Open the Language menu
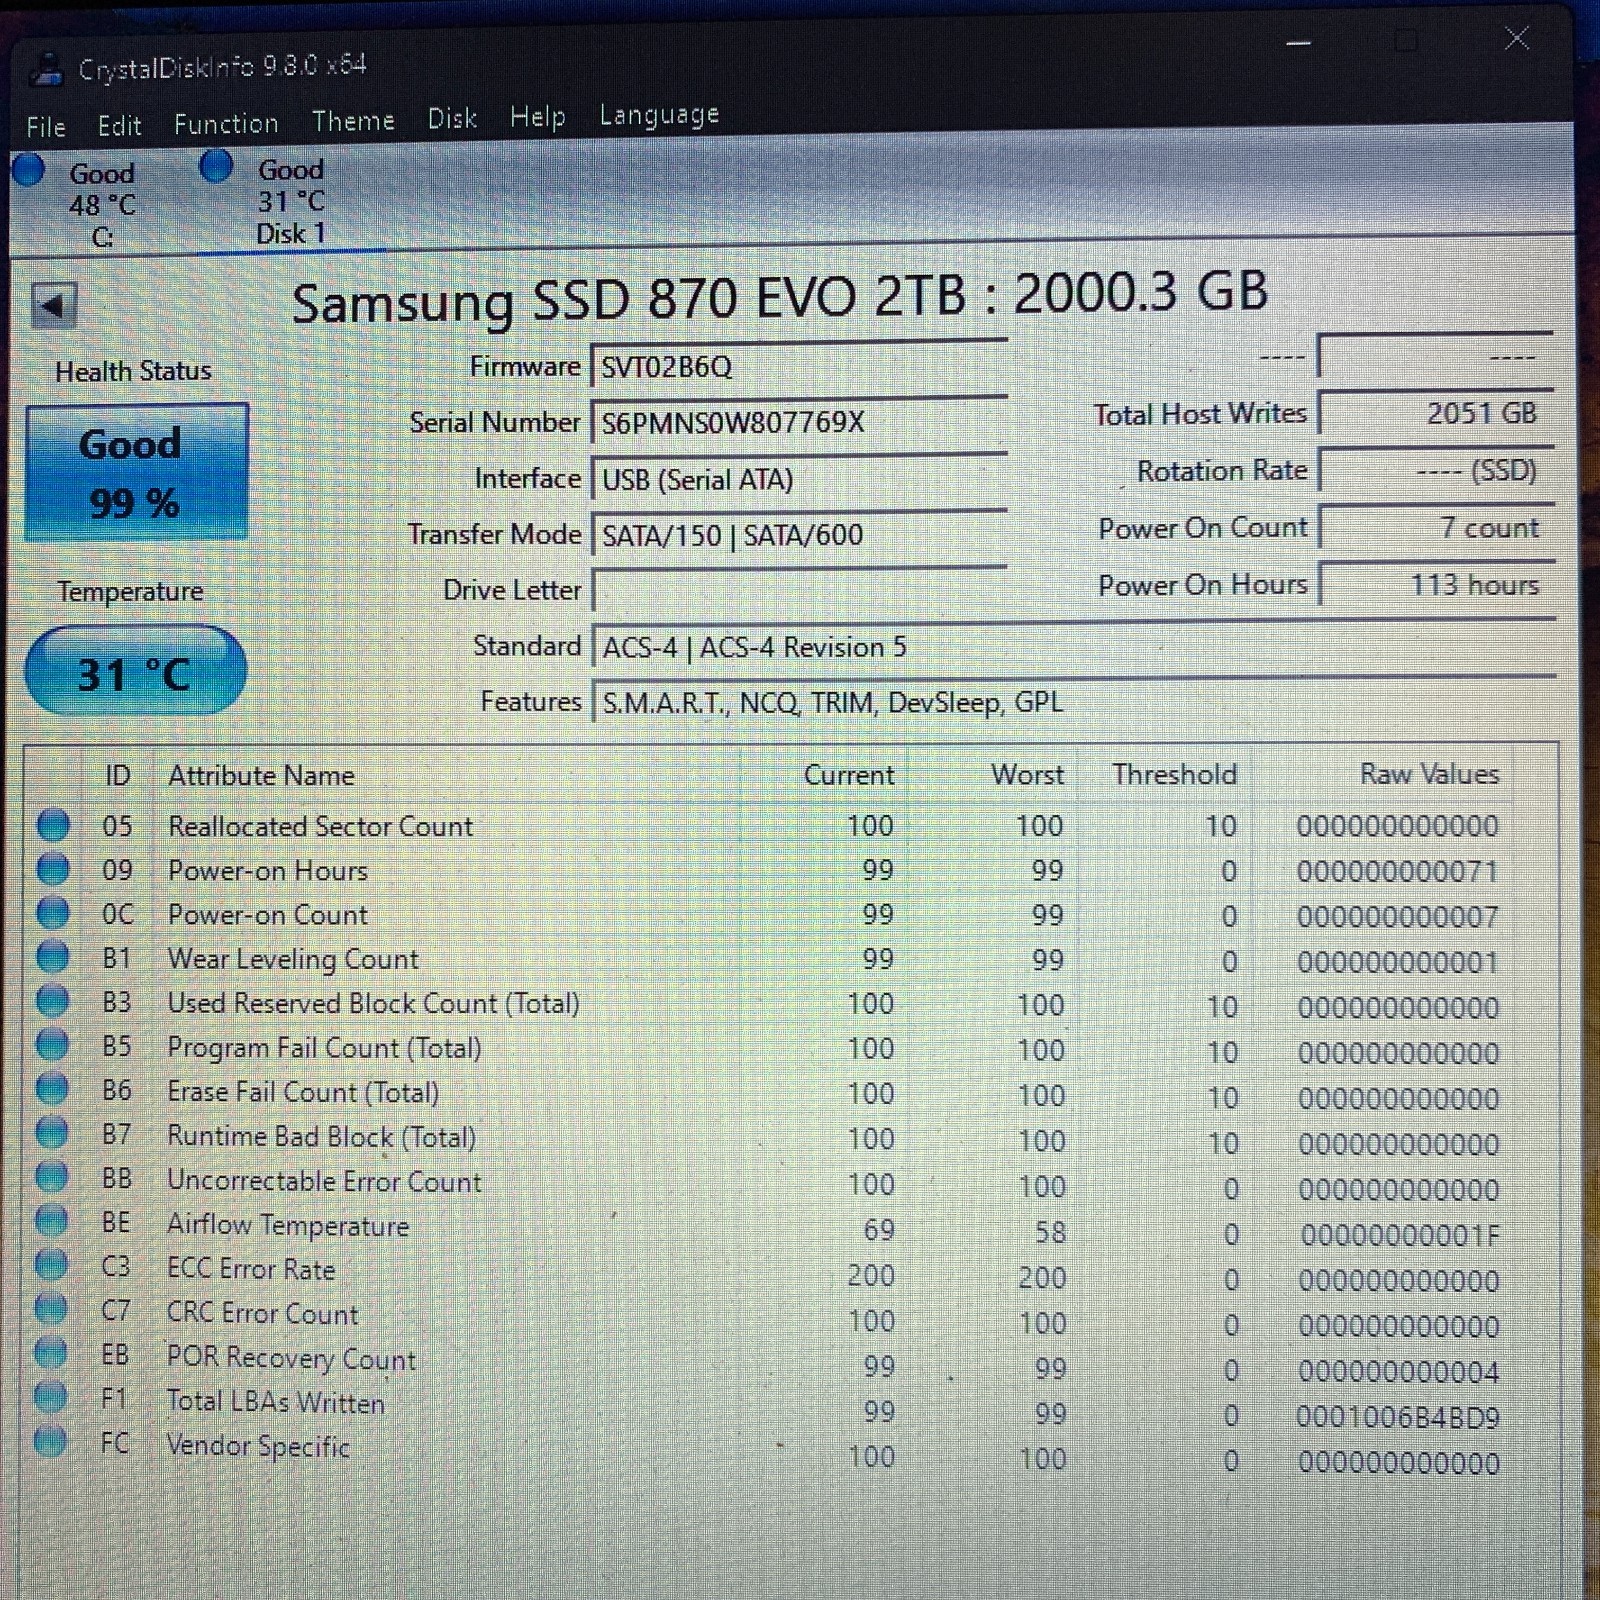The width and height of the screenshot is (1600, 1600). click(659, 115)
